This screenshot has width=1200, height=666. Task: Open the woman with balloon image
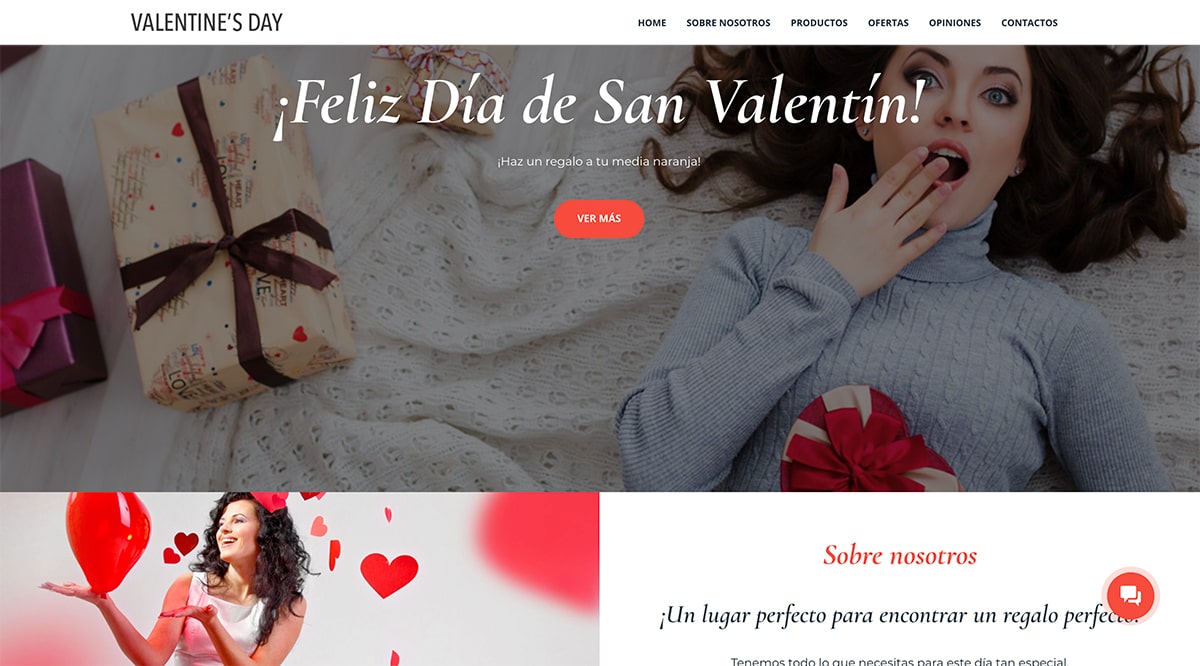pos(300,579)
